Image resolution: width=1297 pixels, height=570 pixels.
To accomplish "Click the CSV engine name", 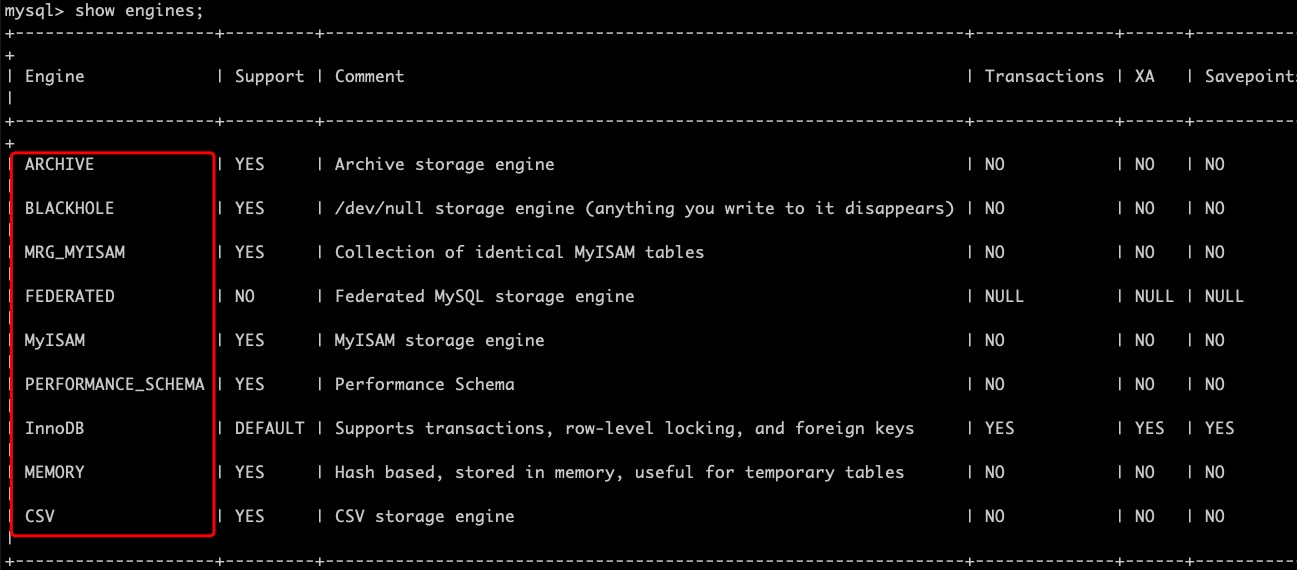I will click(40, 516).
